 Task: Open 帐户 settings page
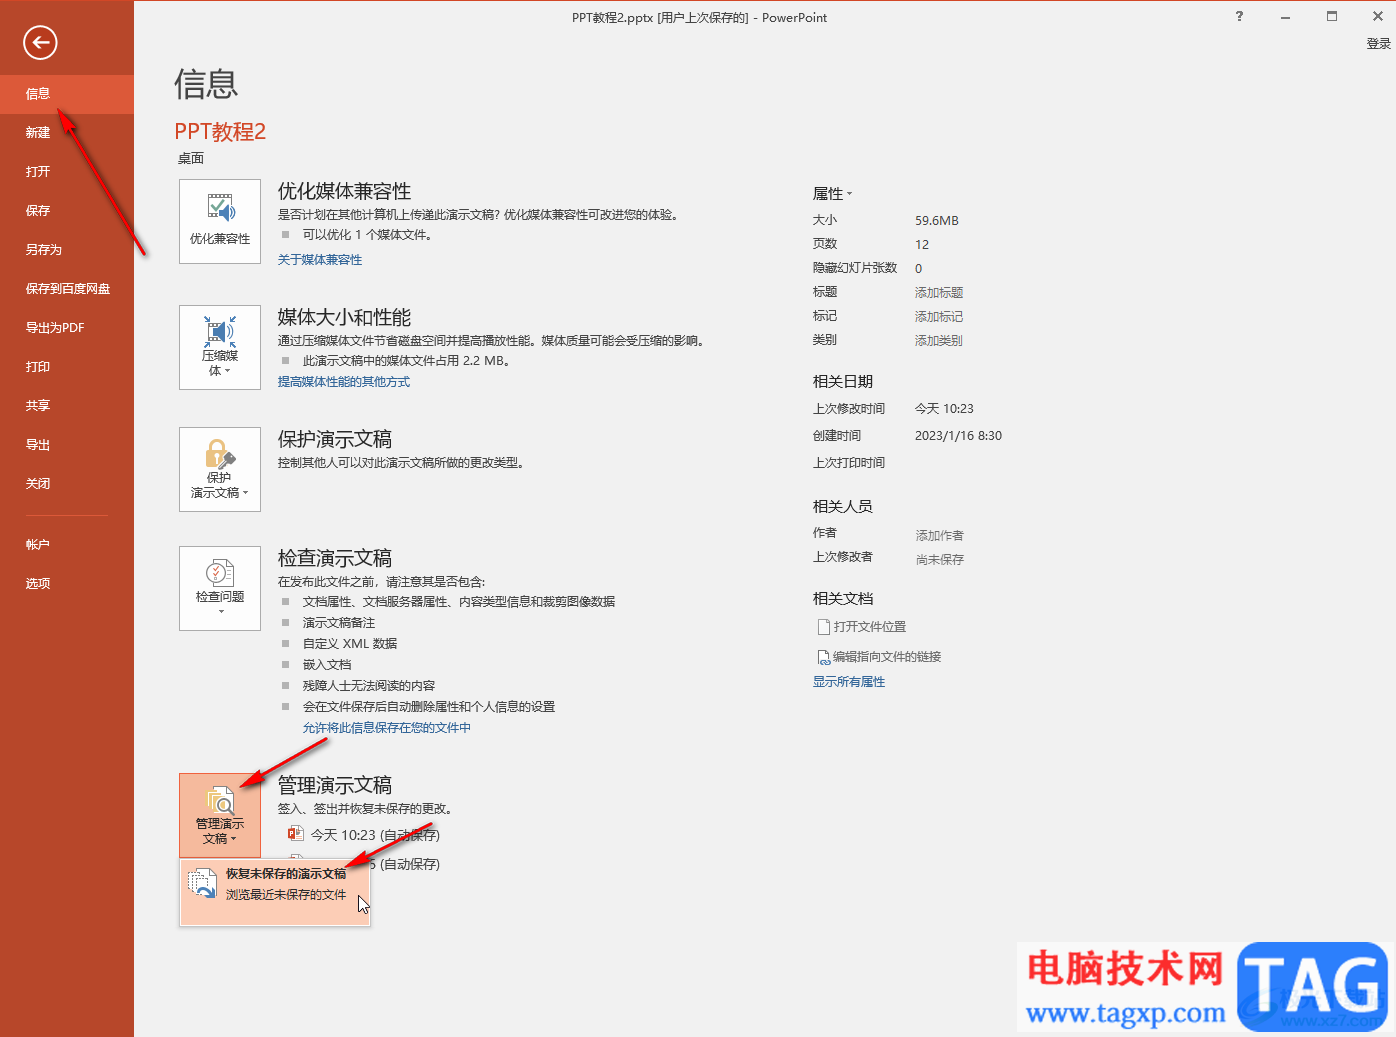(67, 545)
